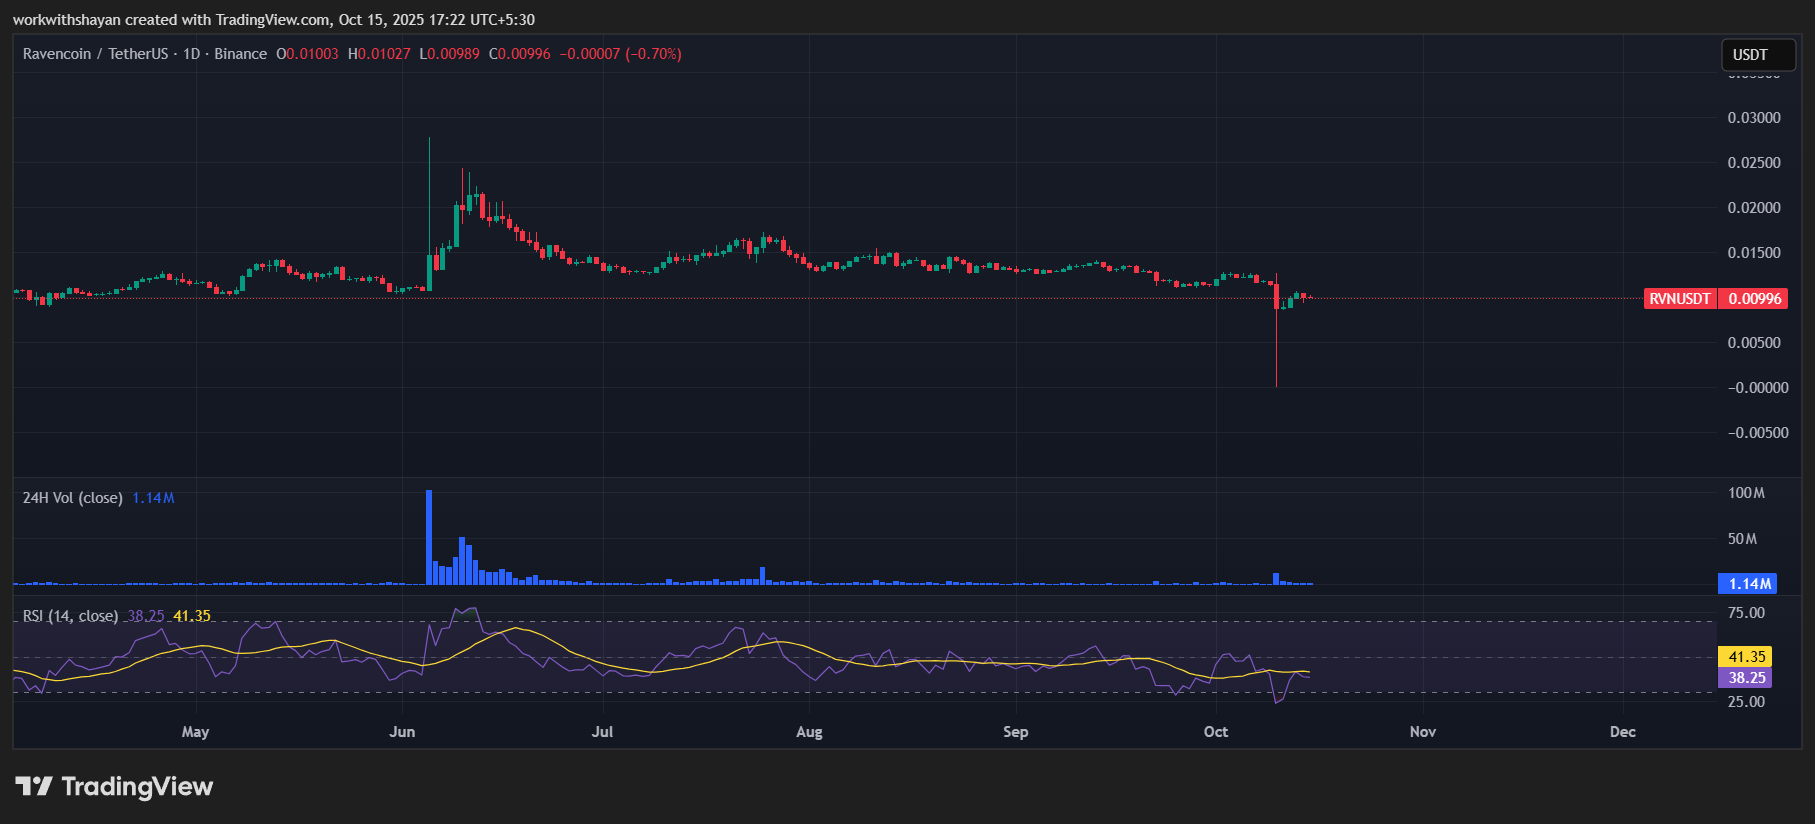Click the TradingView wordmark text

[x=137, y=786]
